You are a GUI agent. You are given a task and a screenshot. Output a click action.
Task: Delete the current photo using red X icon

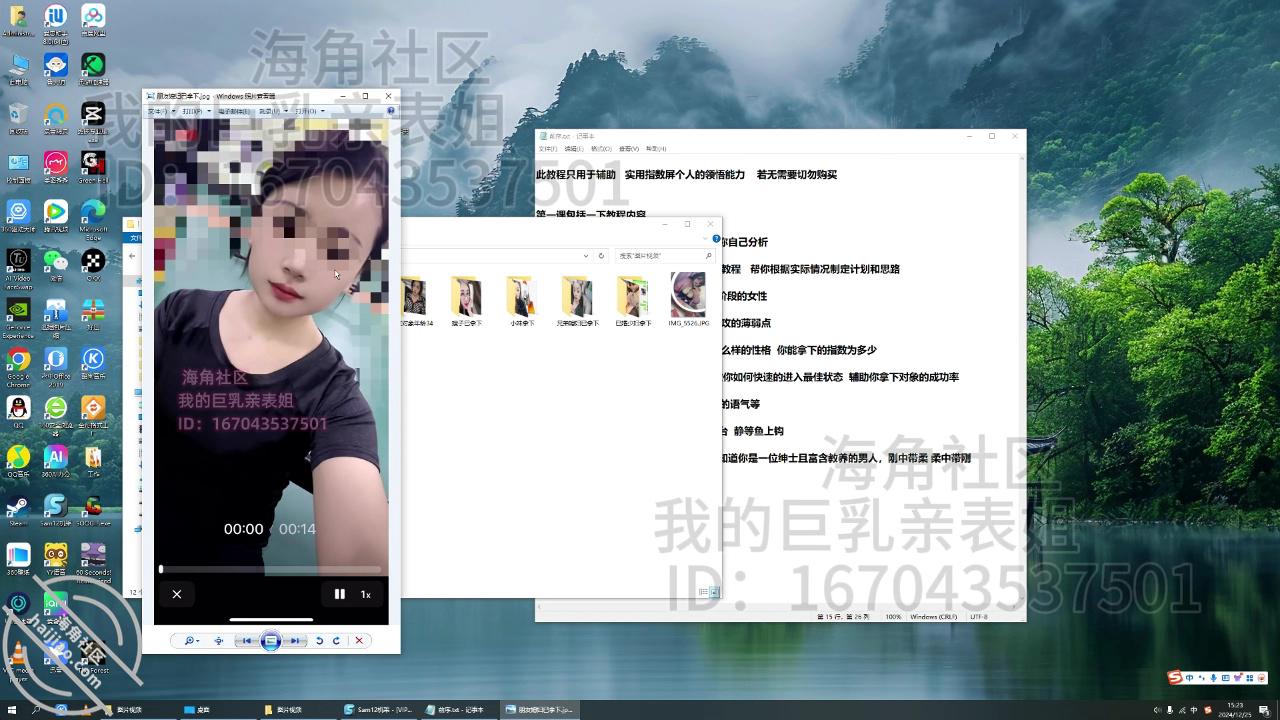360,640
